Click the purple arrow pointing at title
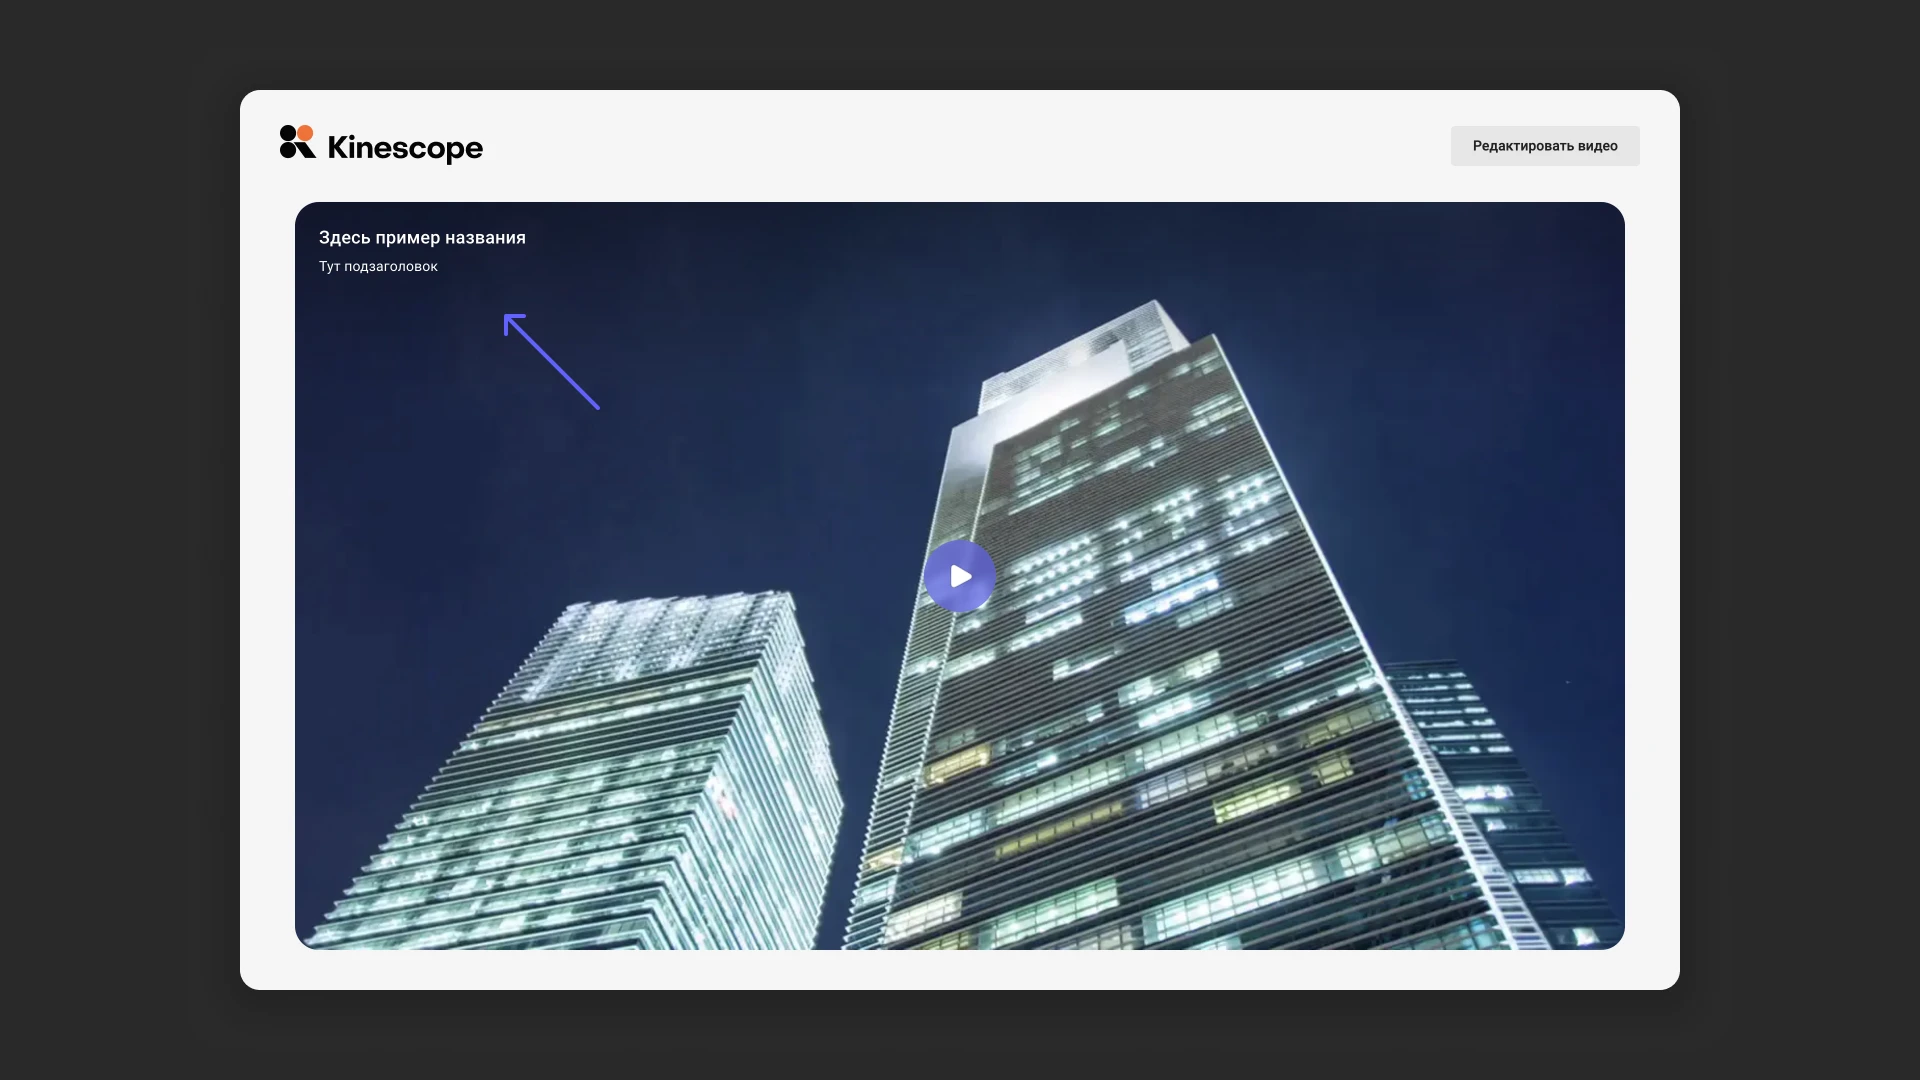1920x1080 pixels. coord(552,362)
